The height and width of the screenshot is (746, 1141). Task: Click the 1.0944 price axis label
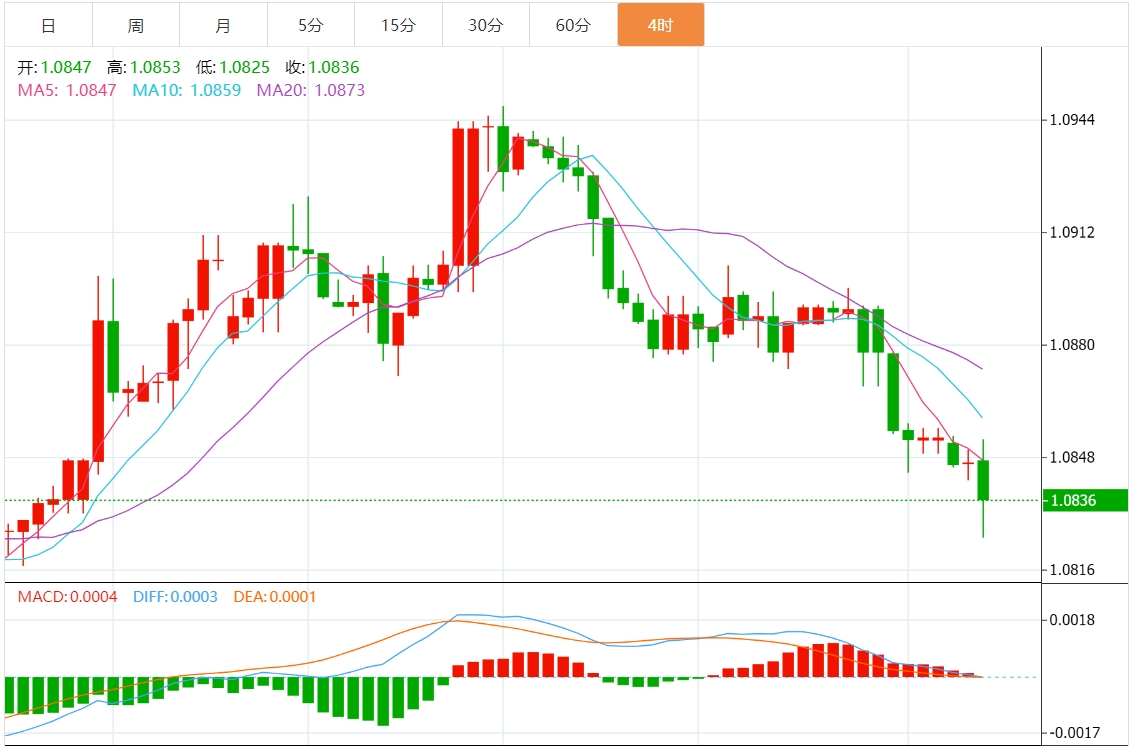click(x=1072, y=120)
